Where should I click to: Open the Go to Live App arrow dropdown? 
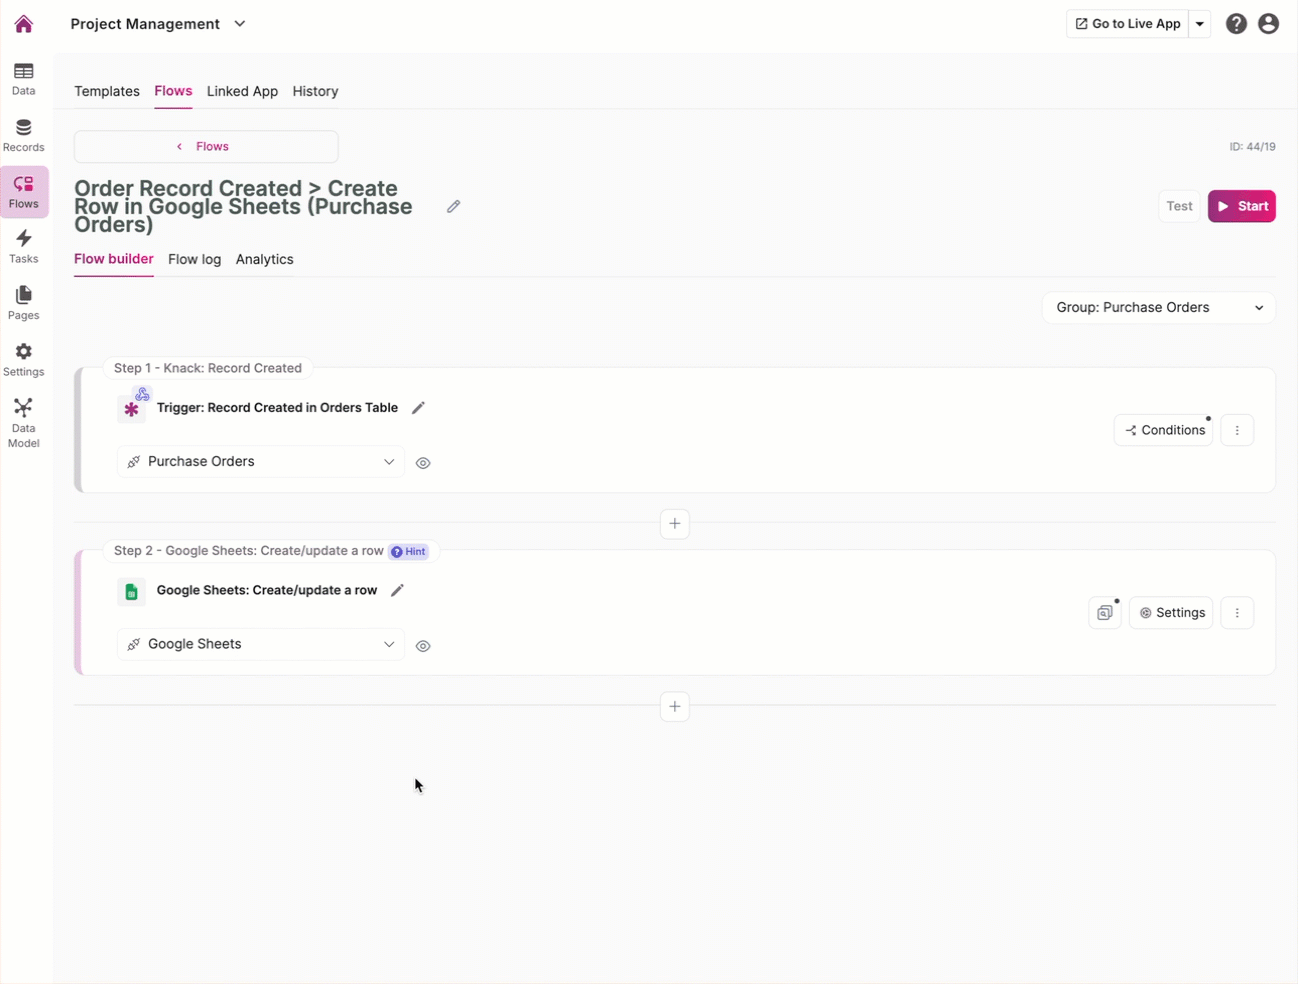1200,24
